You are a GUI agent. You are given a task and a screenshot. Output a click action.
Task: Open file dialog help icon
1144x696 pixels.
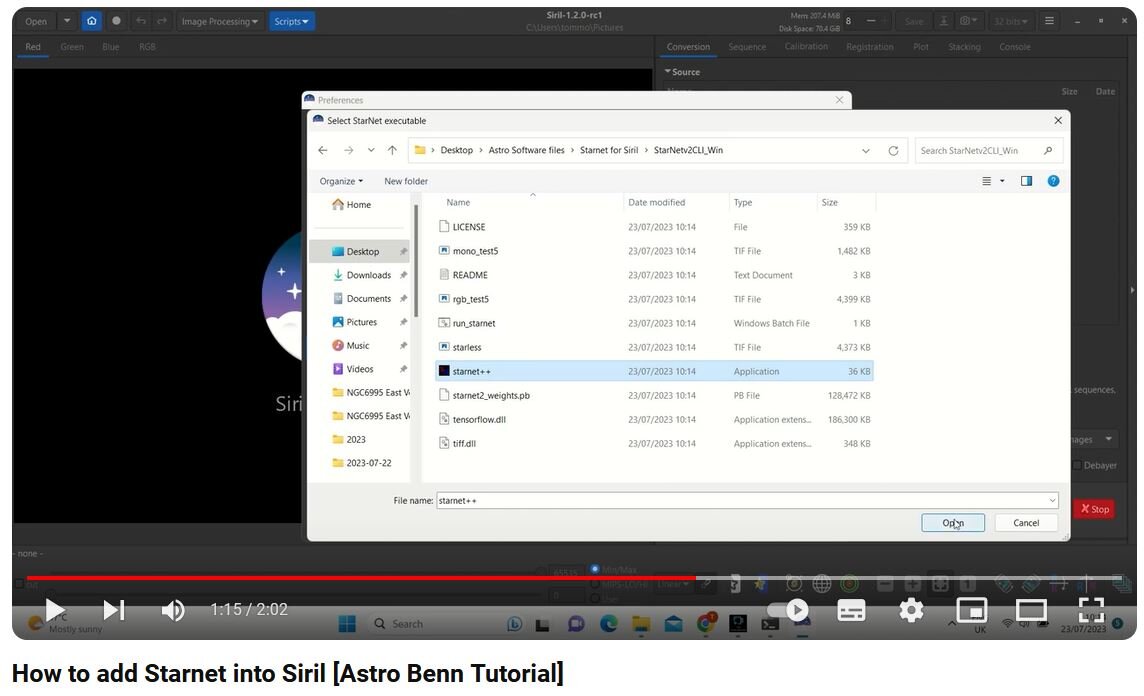pos(1053,181)
